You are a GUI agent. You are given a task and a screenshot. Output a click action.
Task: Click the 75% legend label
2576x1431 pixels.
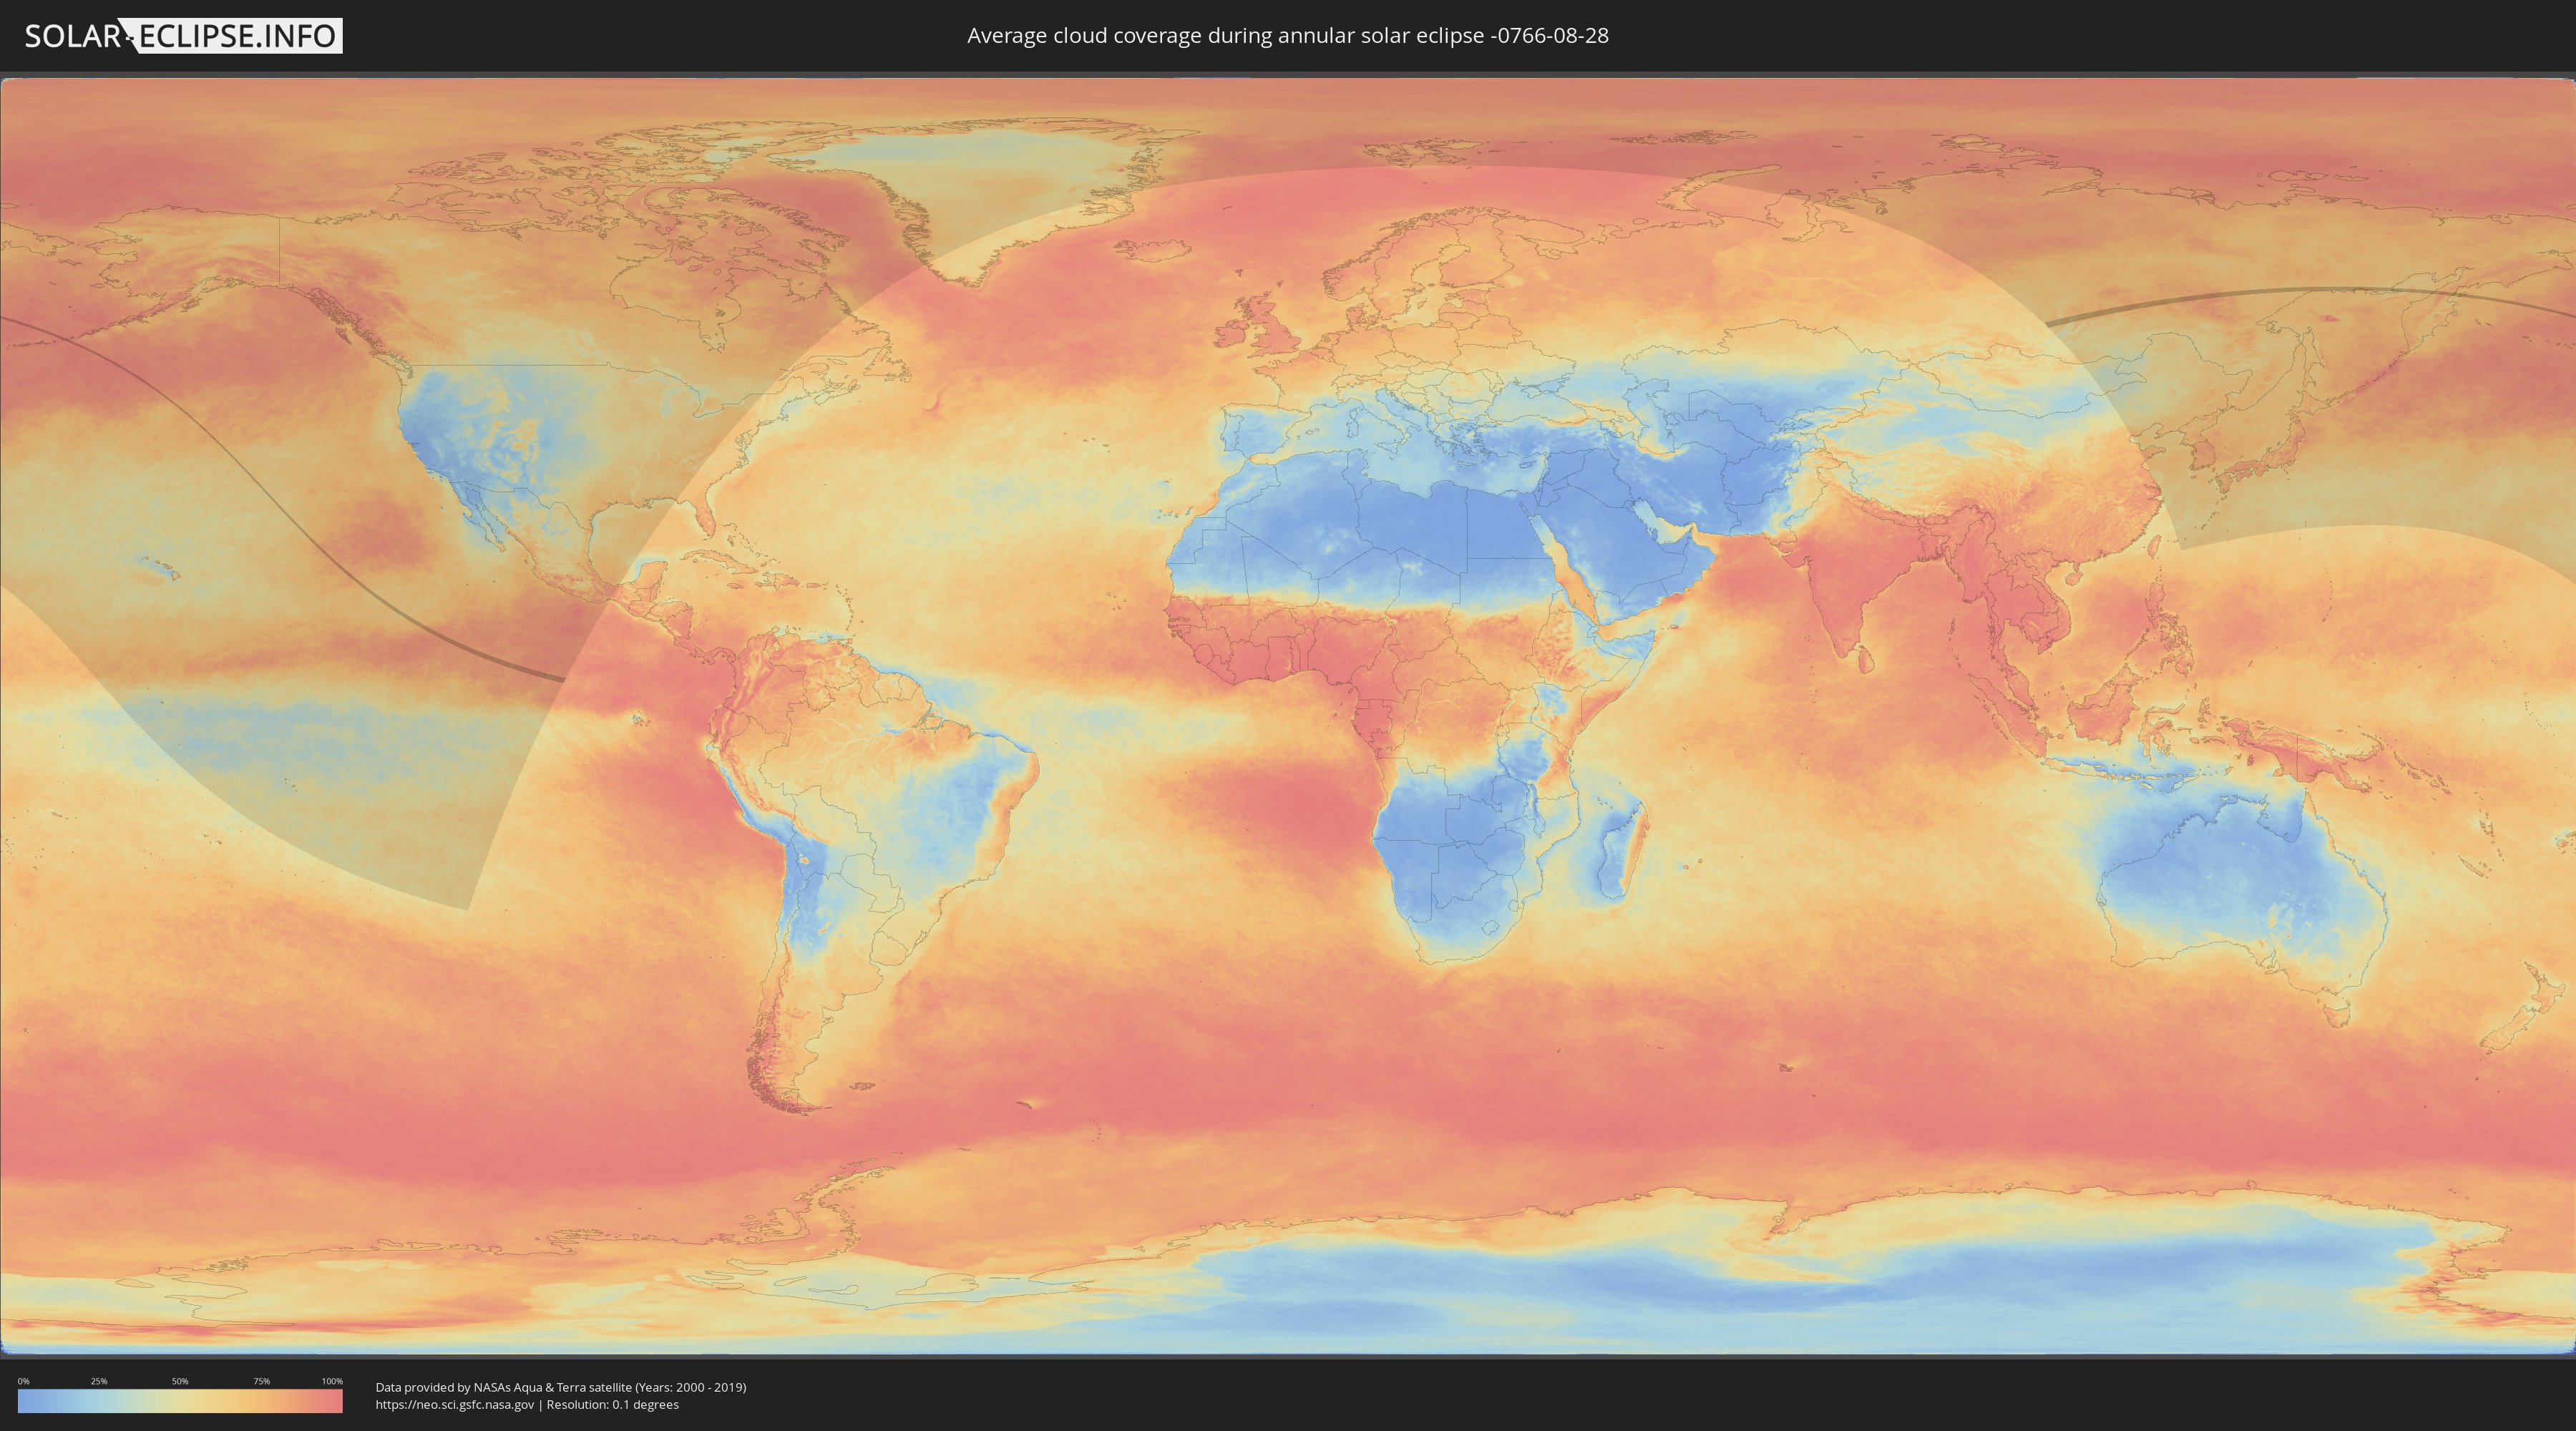[261, 1381]
